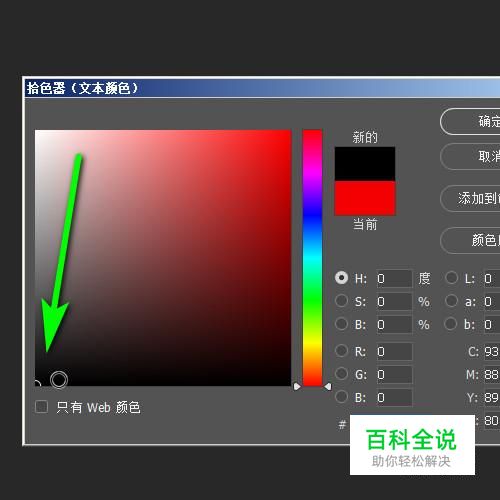Click the S percent input field

[394, 301]
